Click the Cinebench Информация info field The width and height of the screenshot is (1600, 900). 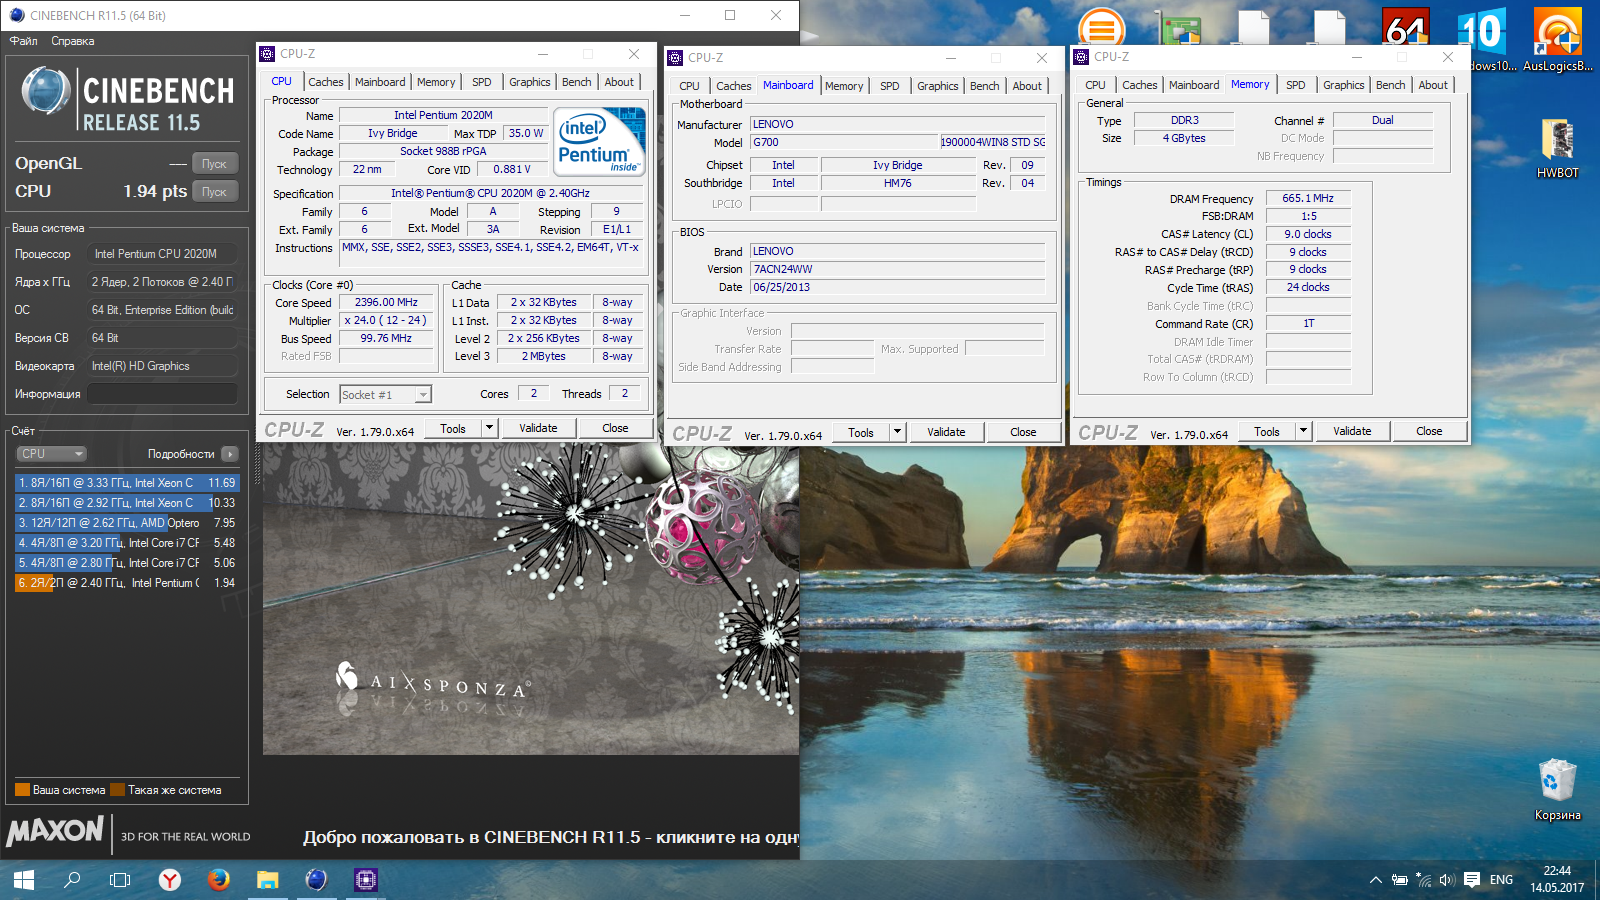click(x=163, y=394)
